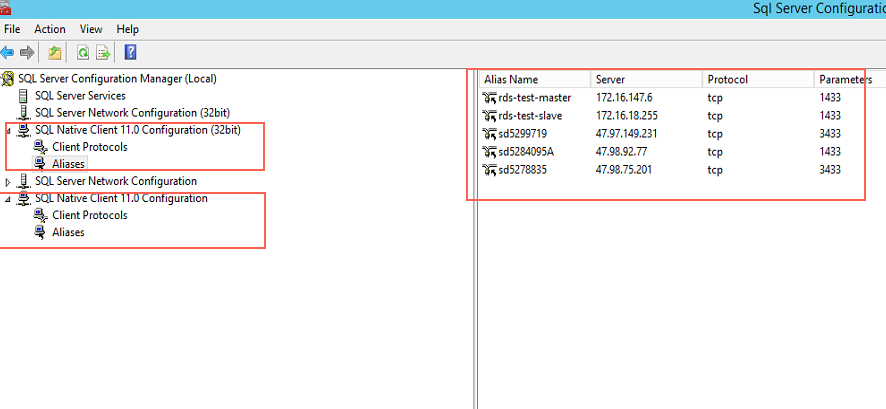Screen dimensions: 886x409
Task: Collapse SQL Native Client 11.0 Configuration (32bit) node
Action: (x=8, y=131)
